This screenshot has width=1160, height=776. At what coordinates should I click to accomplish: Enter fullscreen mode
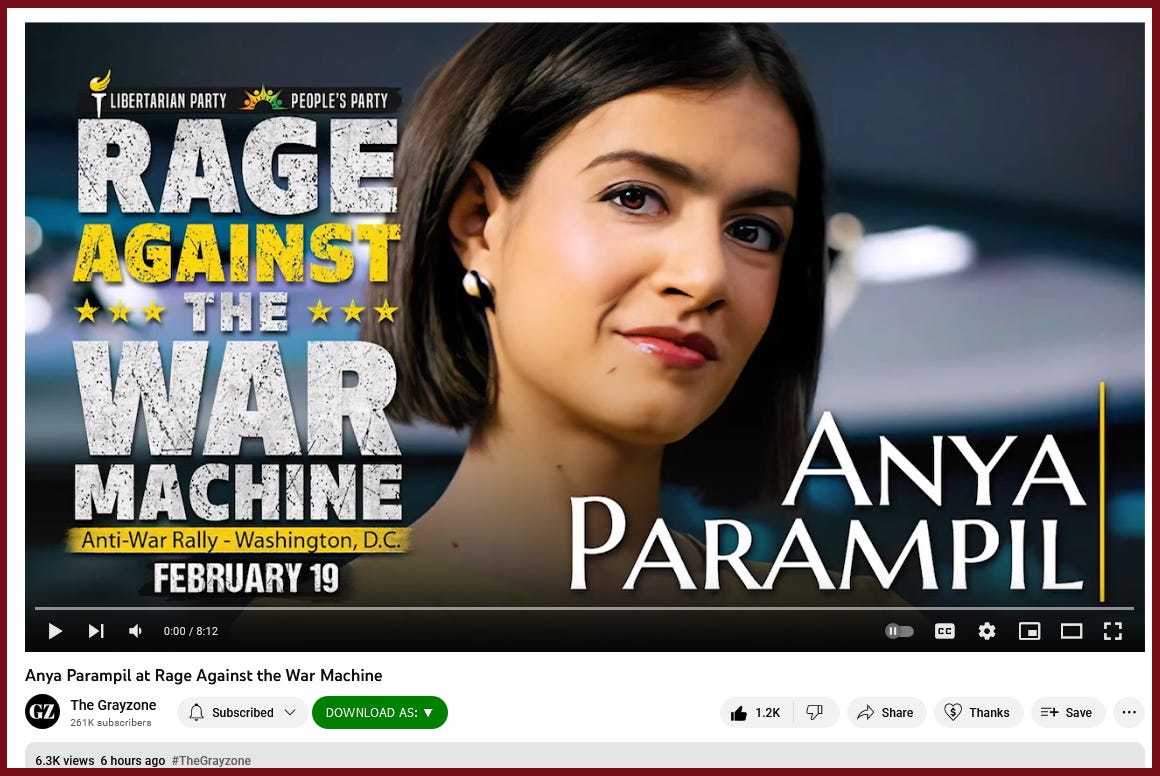[x=1113, y=631]
